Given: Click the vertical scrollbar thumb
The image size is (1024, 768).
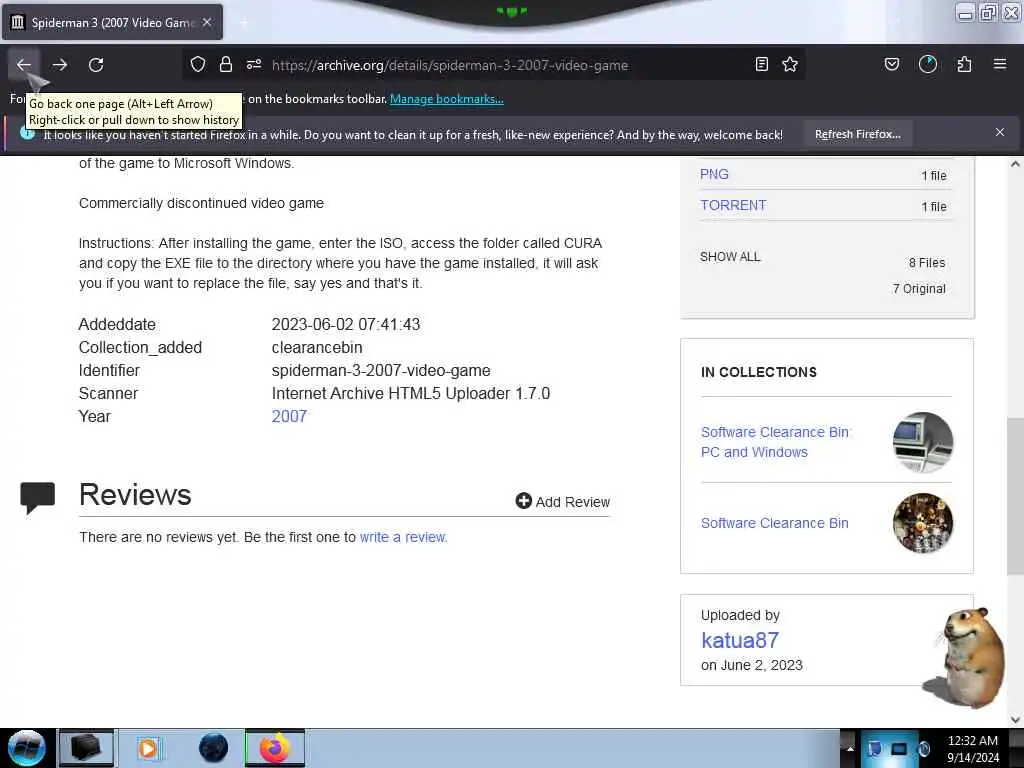Looking at the screenshot, I should pyautogui.click(x=1015, y=496).
